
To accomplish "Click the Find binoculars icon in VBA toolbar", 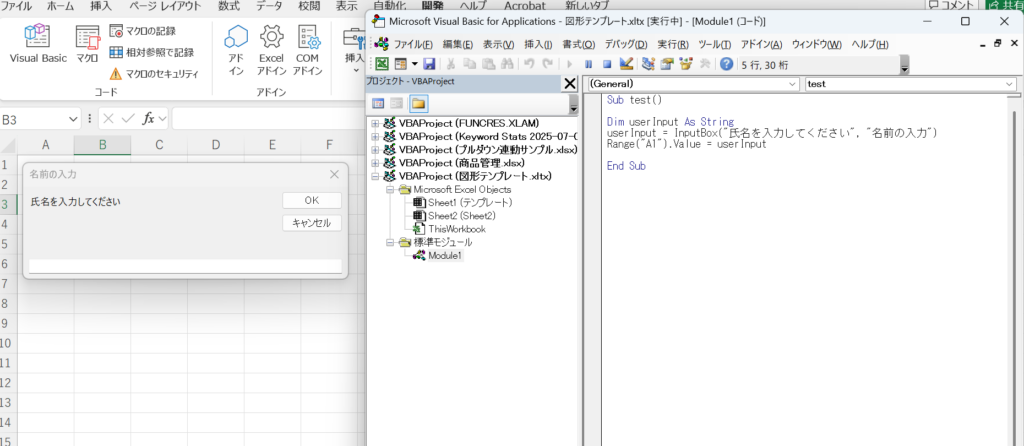I will point(507,64).
